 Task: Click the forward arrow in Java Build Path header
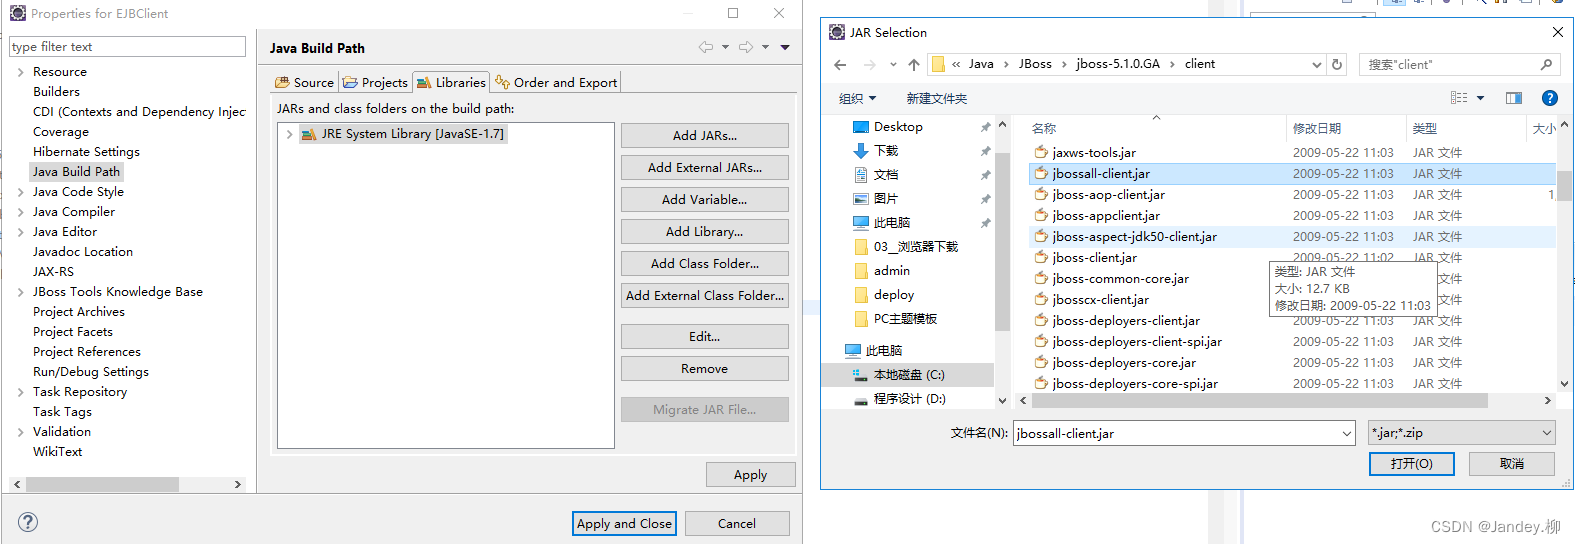(746, 47)
